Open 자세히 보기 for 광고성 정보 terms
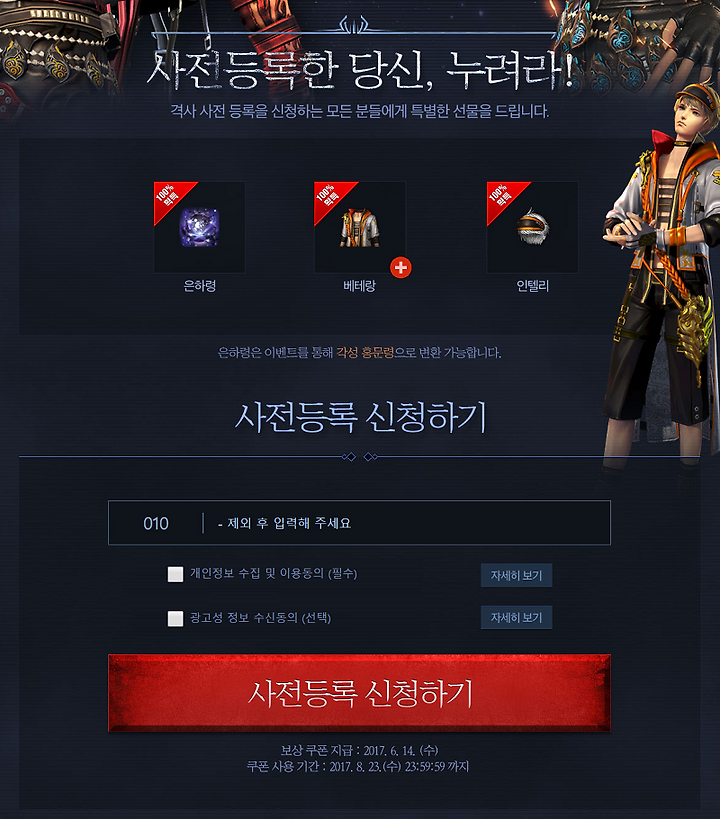This screenshot has height=819, width=720. click(516, 617)
